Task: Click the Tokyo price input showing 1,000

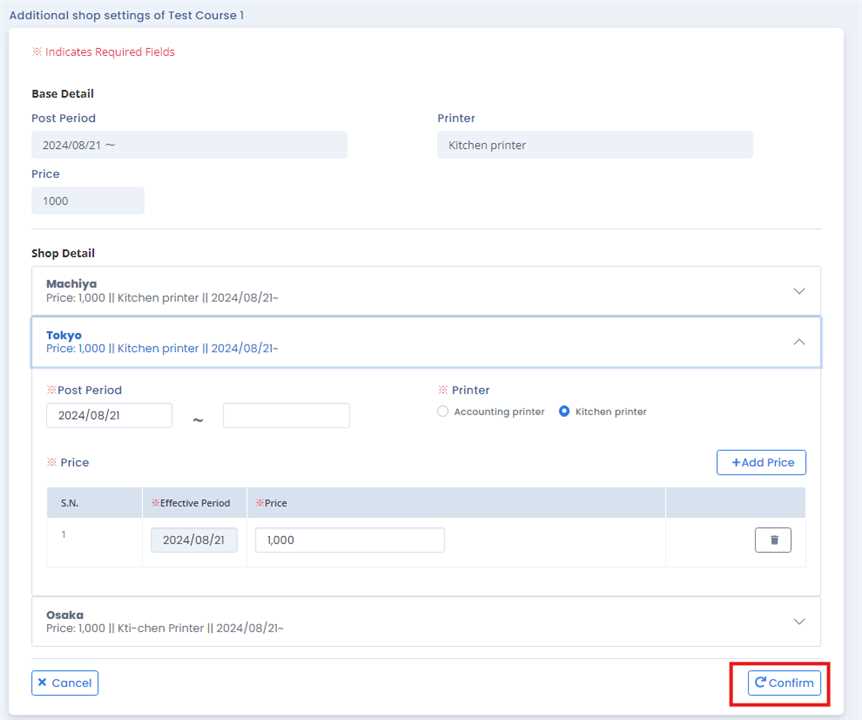Action: [349, 540]
